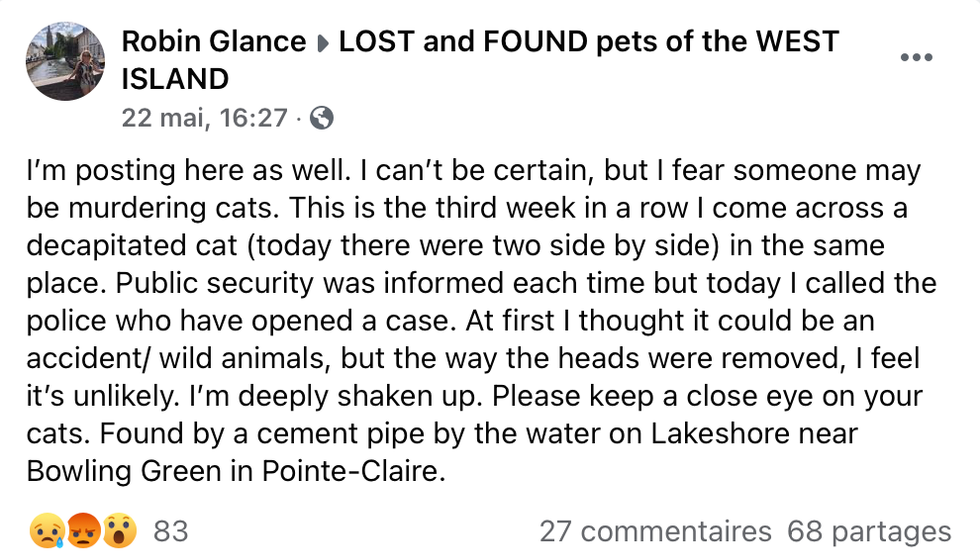Show the 27 commentaires
Viewport: 980px width, 560px height.
[655, 531]
